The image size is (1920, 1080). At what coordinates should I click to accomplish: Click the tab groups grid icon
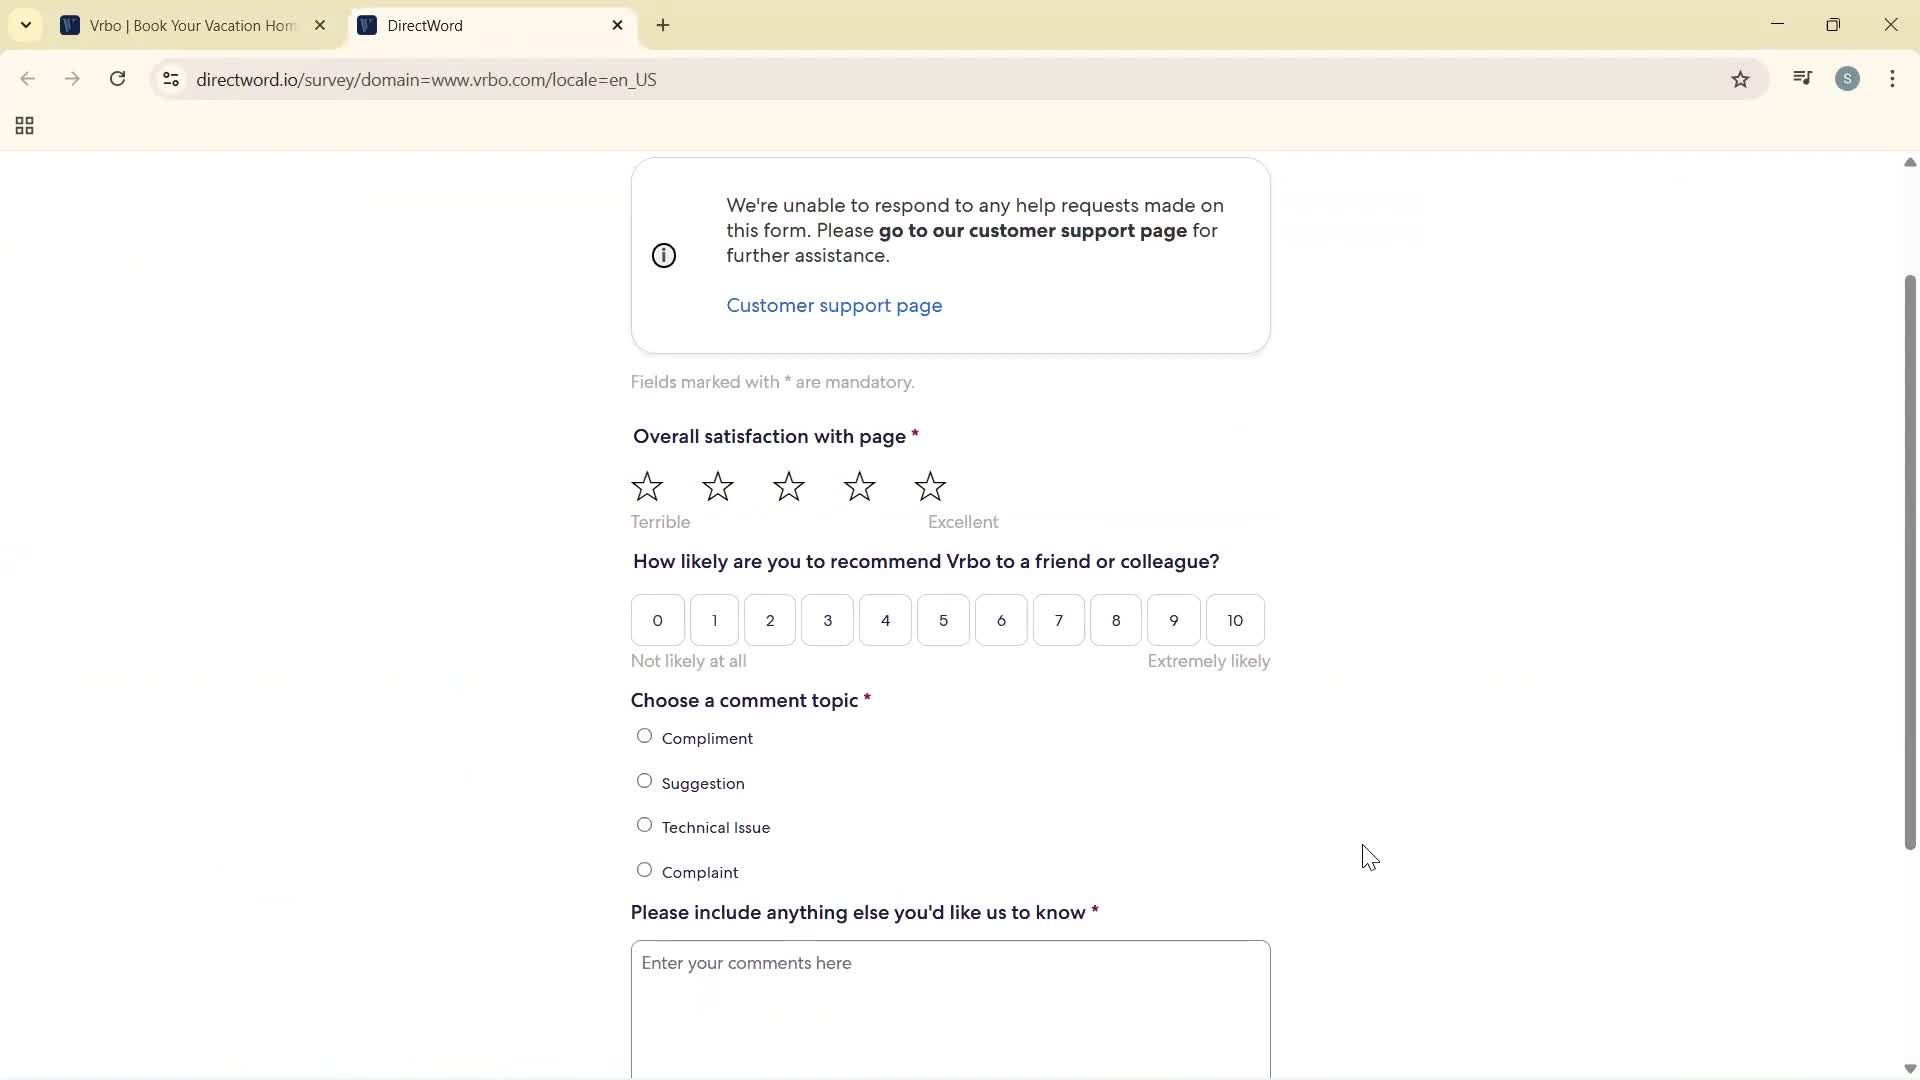click(x=23, y=125)
